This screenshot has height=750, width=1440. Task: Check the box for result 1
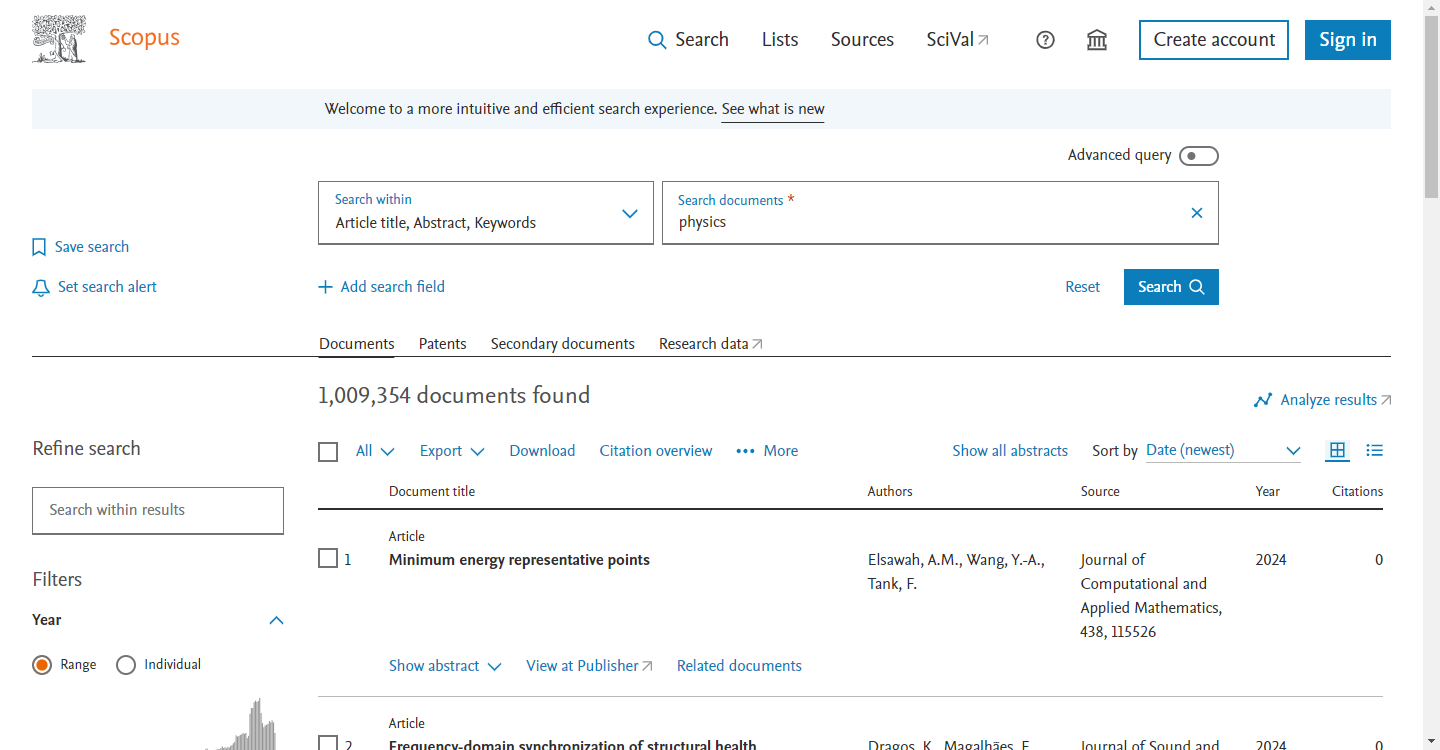pyautogui.click(x=328, y=558)
